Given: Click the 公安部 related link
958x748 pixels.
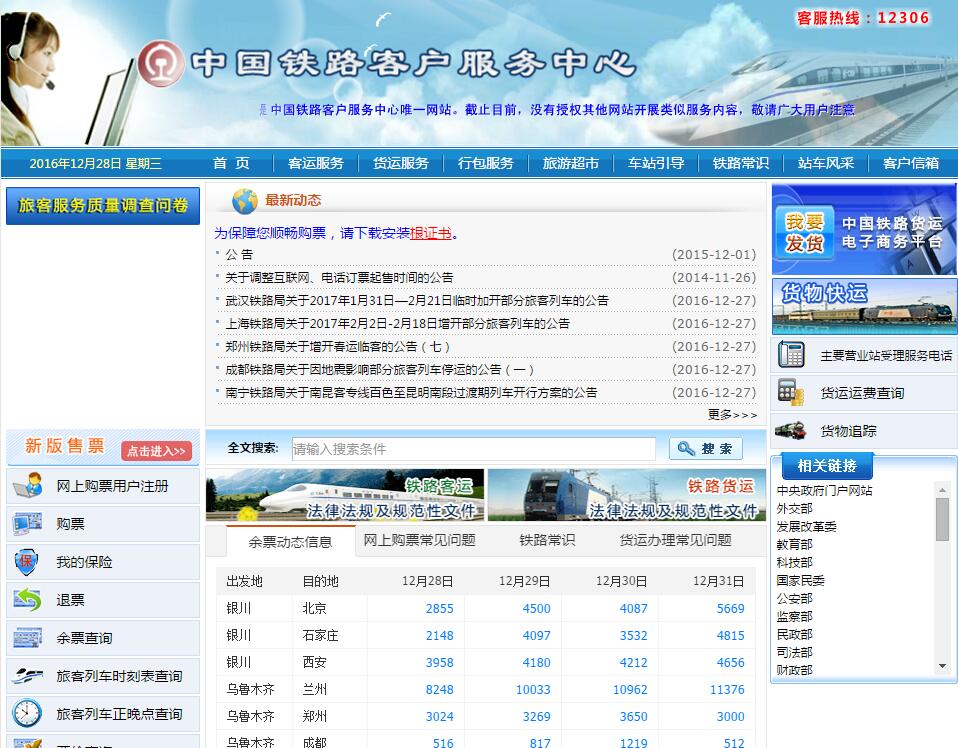Looking at the screenshot, I should 794,598.
